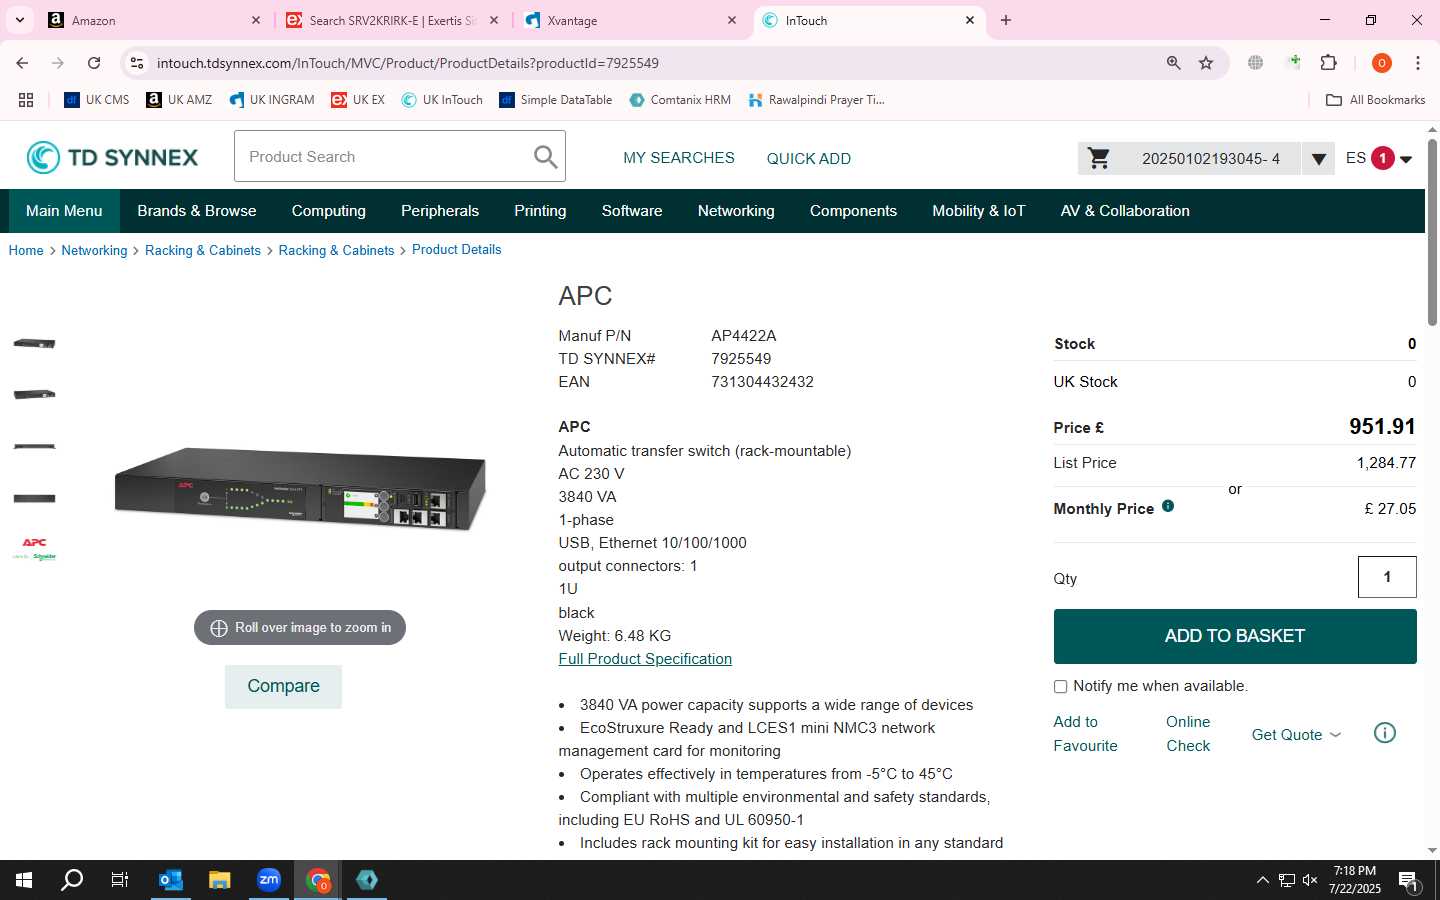Image resolution: width=1440 pixels, height=900 pixels.
Task: Open the Components menu
Action: click(x=853, y=211)
